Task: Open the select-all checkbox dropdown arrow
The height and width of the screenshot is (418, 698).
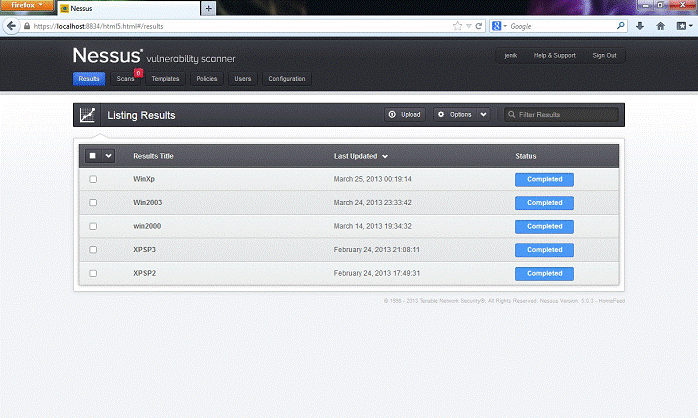Action: click(108, 156)
